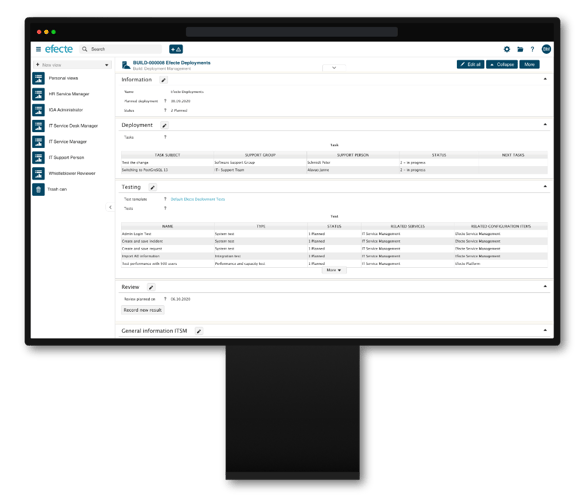
Task: Collapse the General information ITSM section arrow
Action: pyautogui.click(x=545, y=330)
